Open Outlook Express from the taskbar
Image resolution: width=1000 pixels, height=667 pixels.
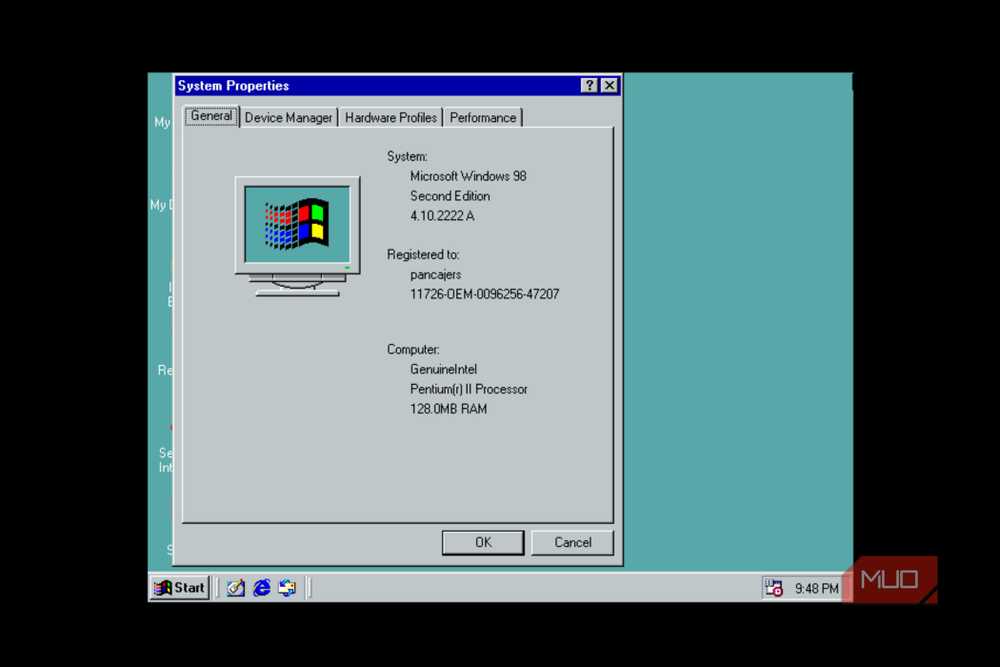[x=235, y=588]
